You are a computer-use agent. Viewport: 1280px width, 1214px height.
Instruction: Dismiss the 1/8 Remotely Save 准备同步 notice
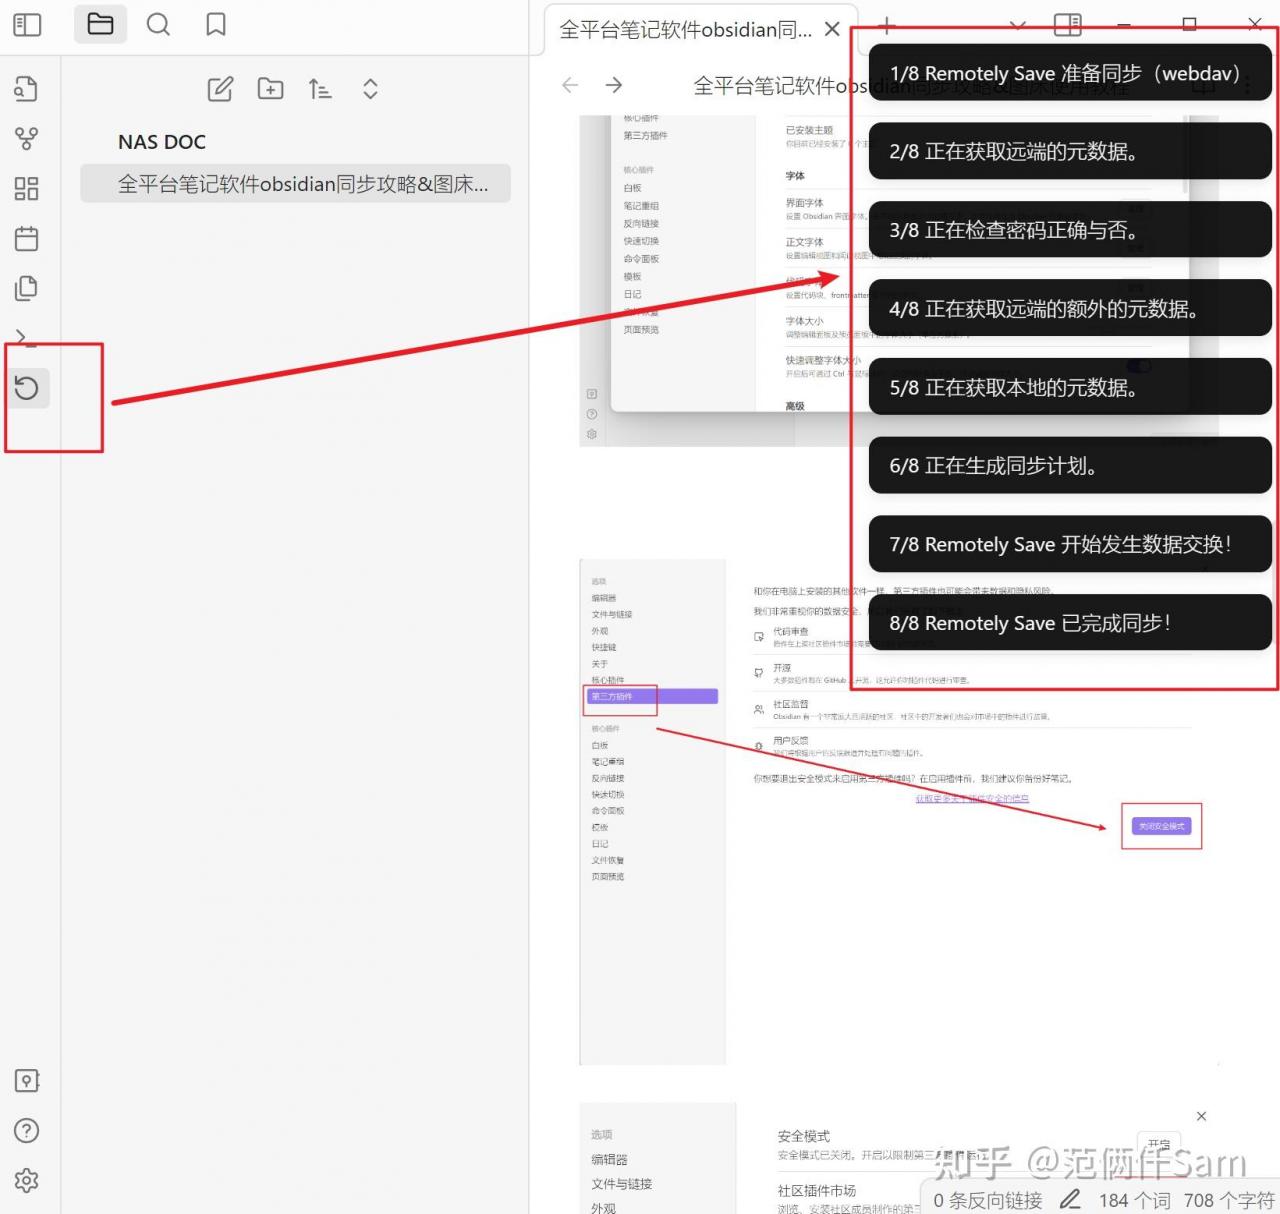point(1070,73)
